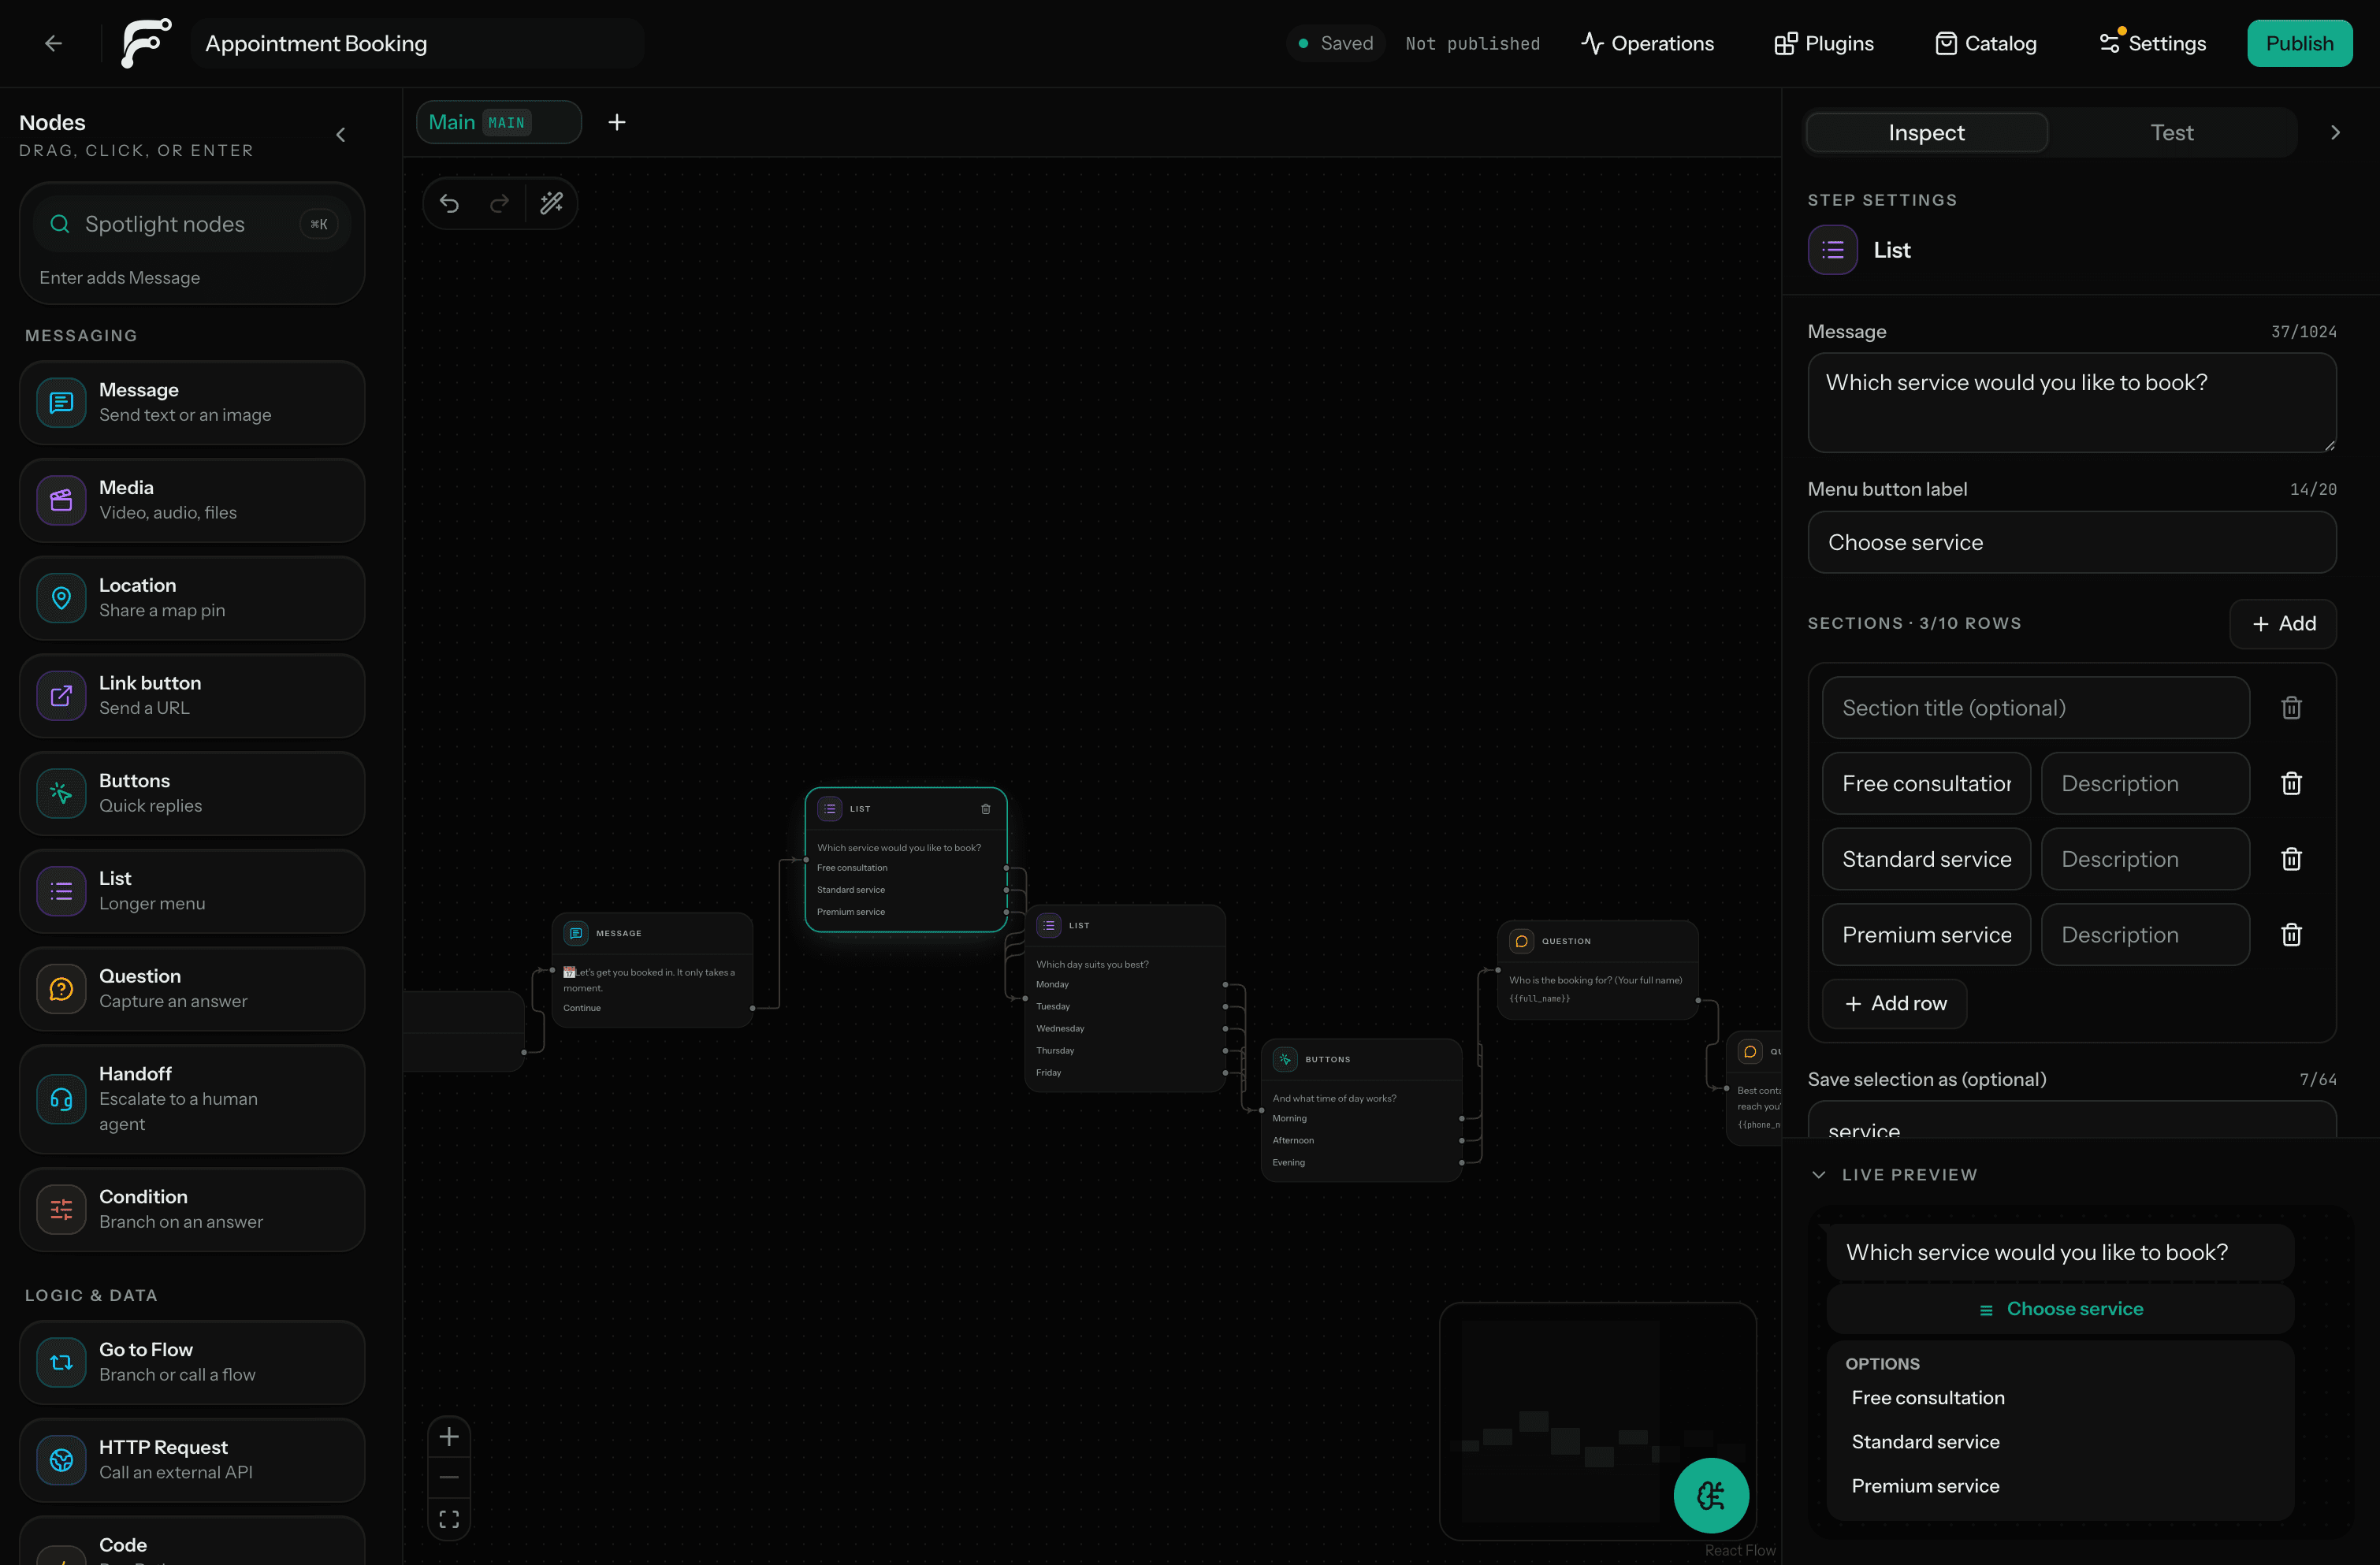Add a Media node from the sidebar
The height and width of the screenshot is (1565, 2380).
pos(192,500)
